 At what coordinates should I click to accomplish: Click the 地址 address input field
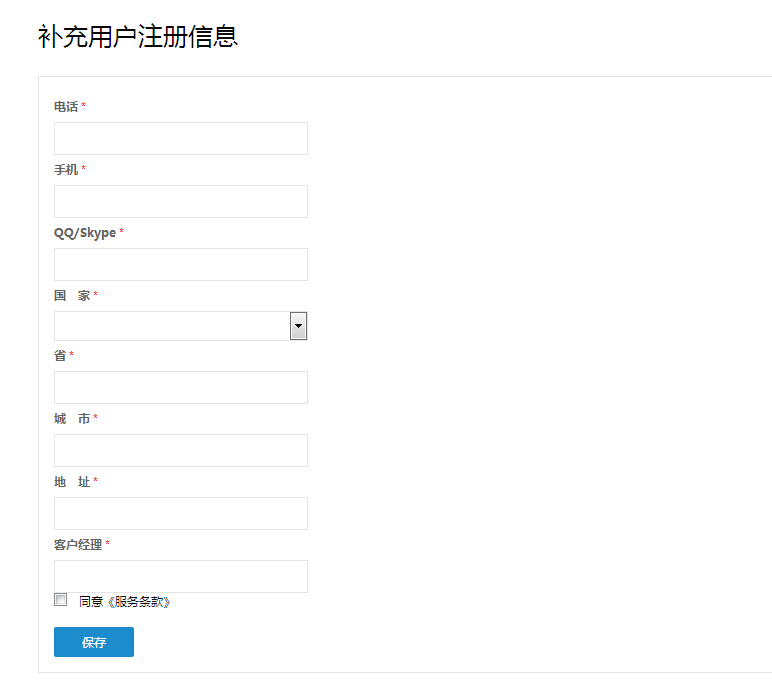pyautogui.click(x=180, y=513)
